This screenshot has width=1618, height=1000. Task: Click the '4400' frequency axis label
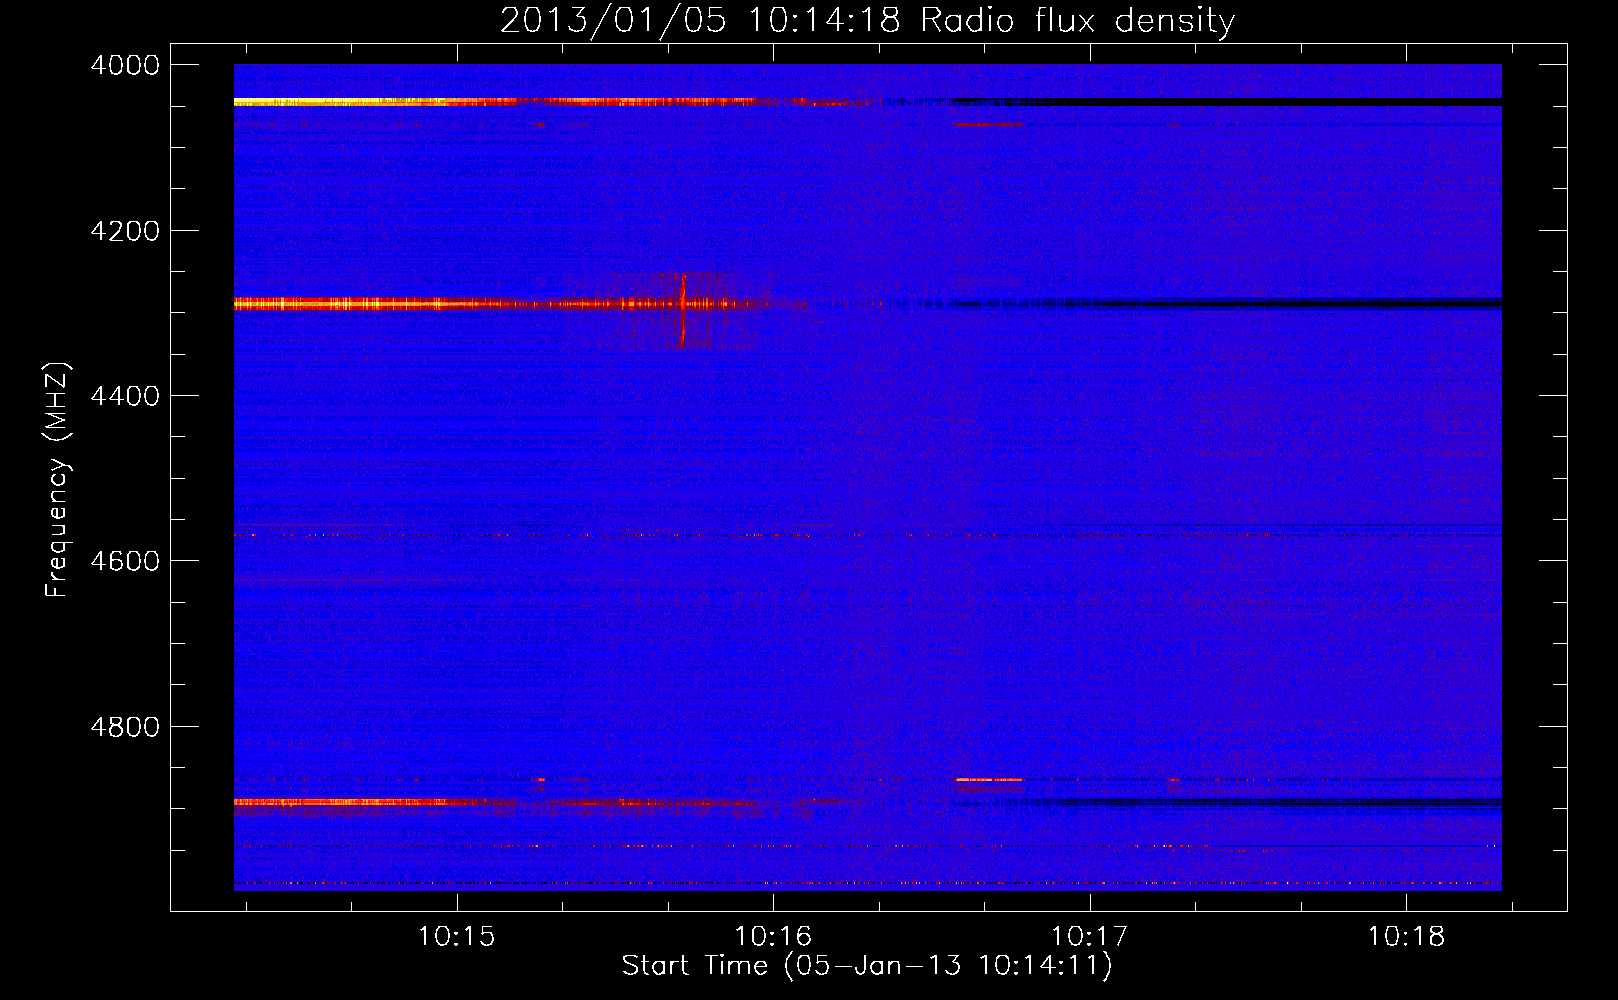125,396
